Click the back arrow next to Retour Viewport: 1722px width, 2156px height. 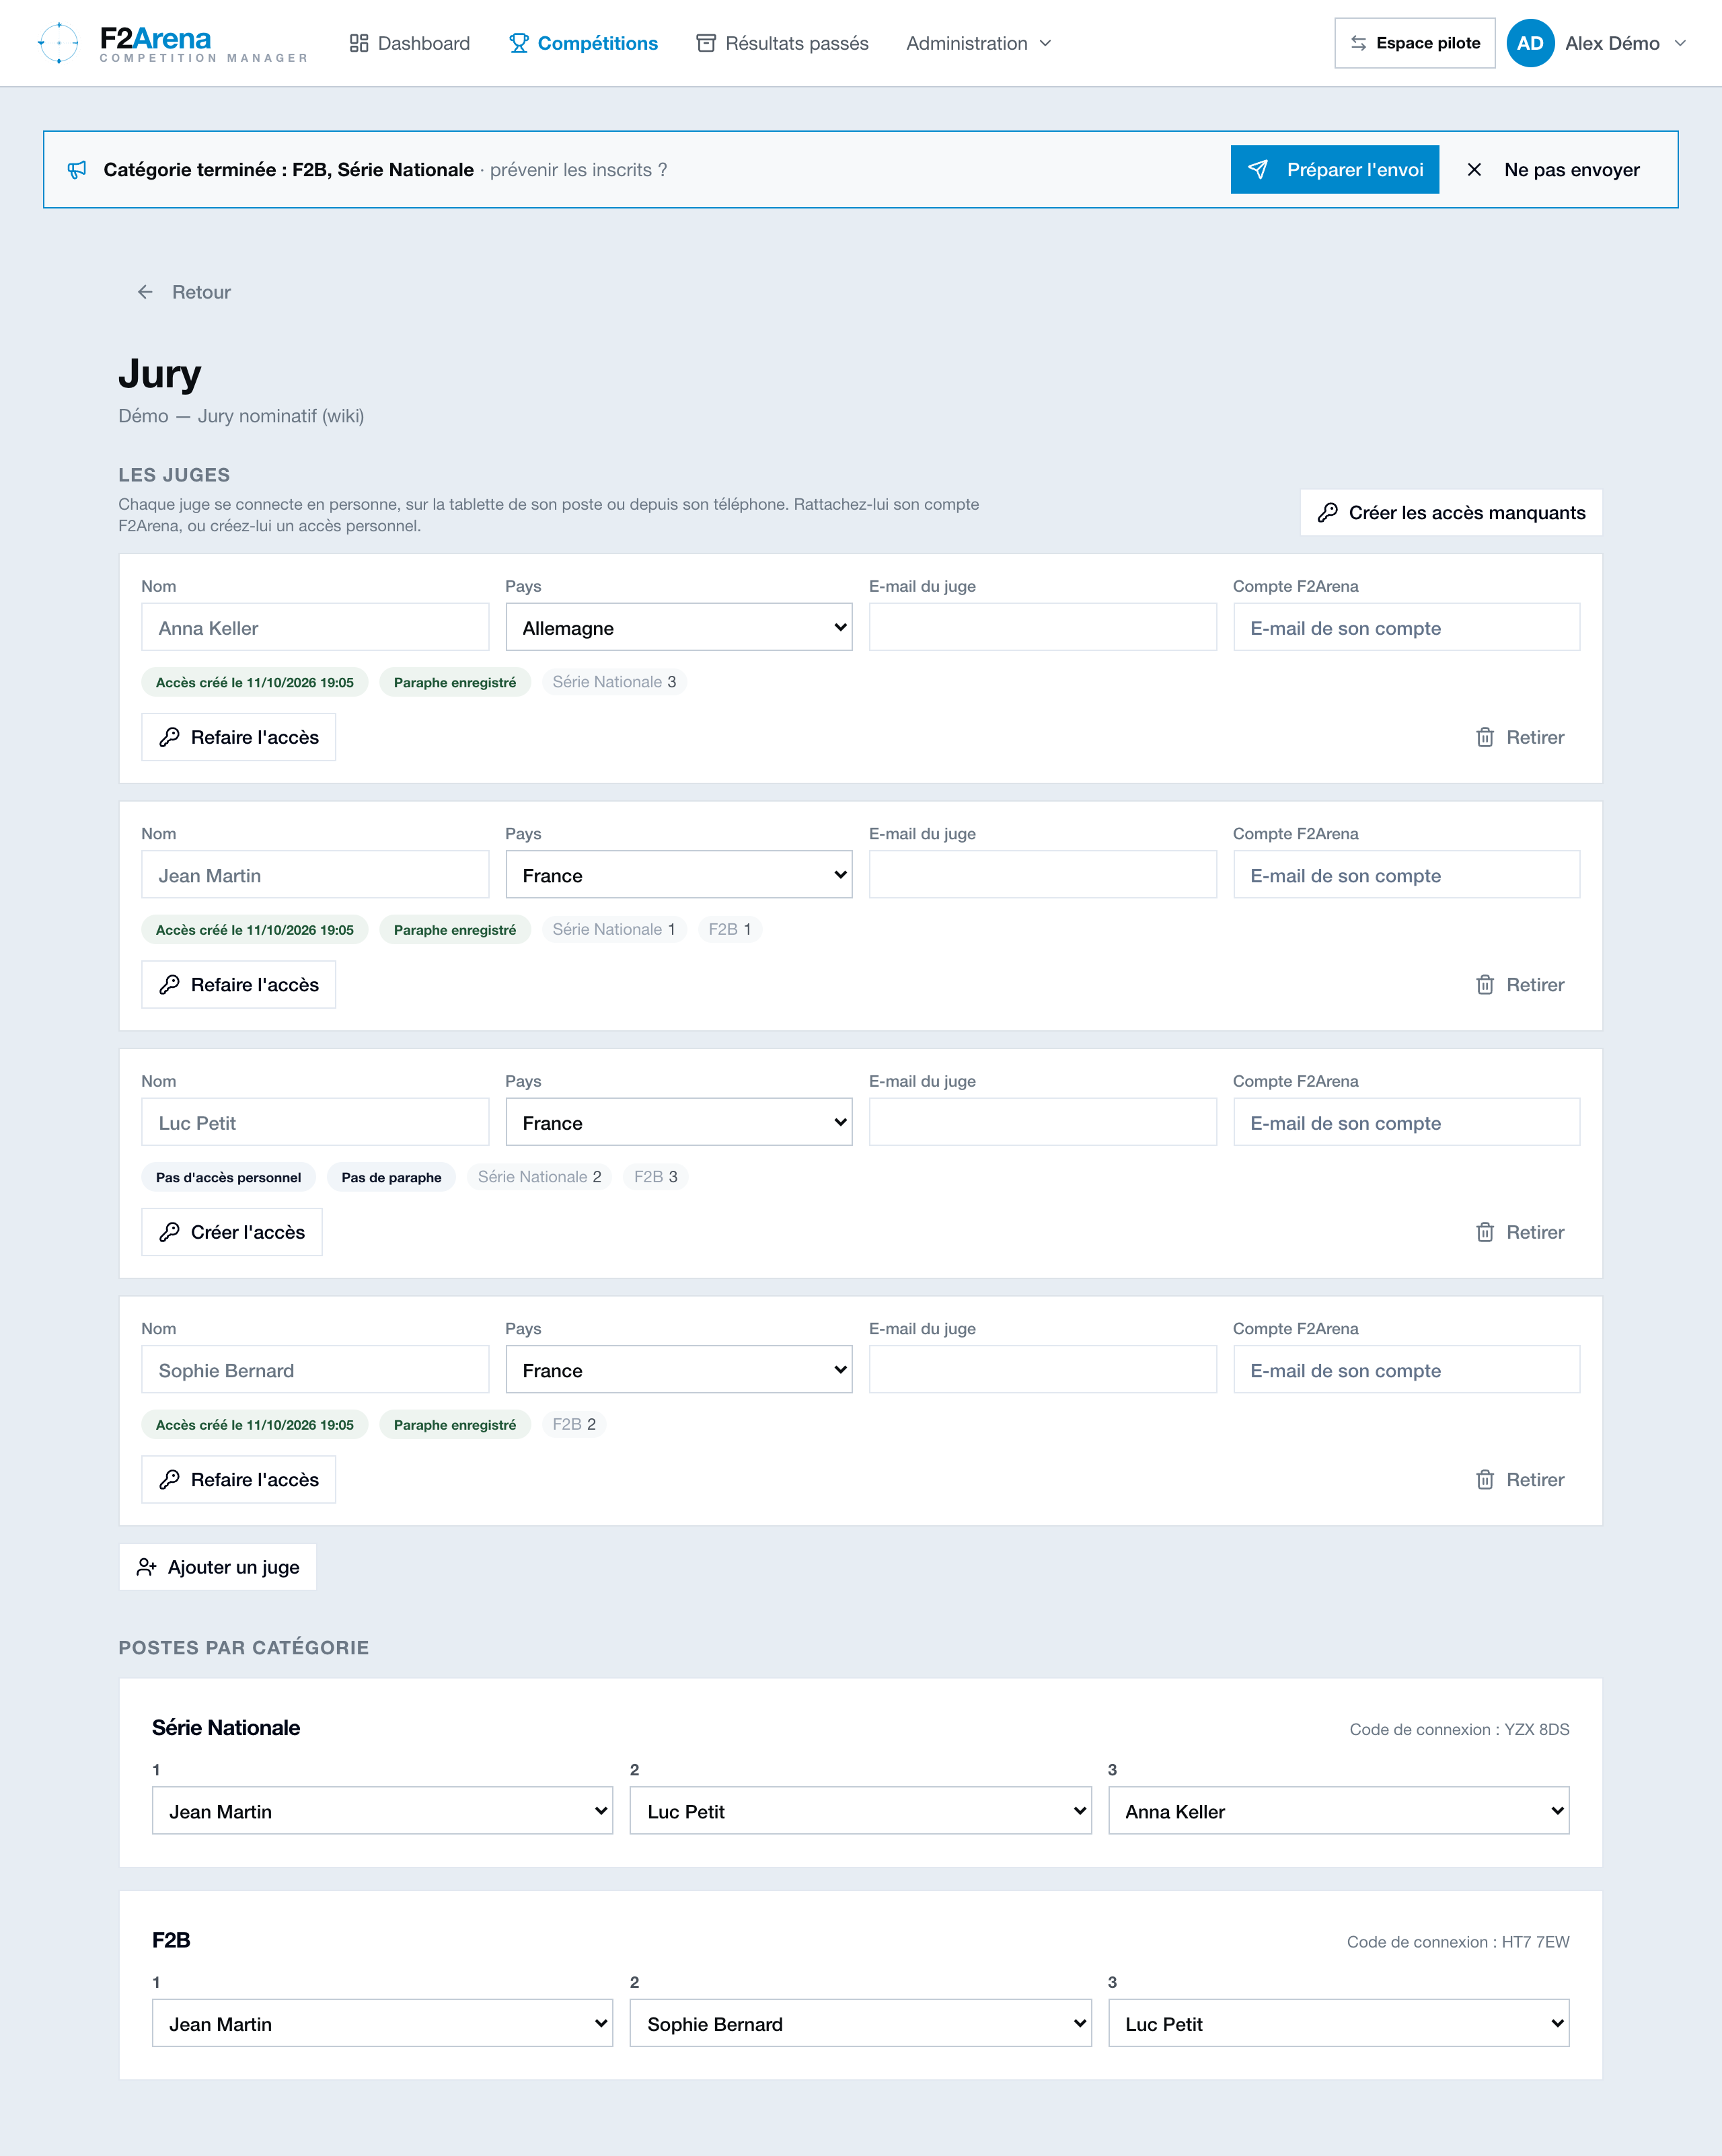pyautogui.click(x=145, y=292)
